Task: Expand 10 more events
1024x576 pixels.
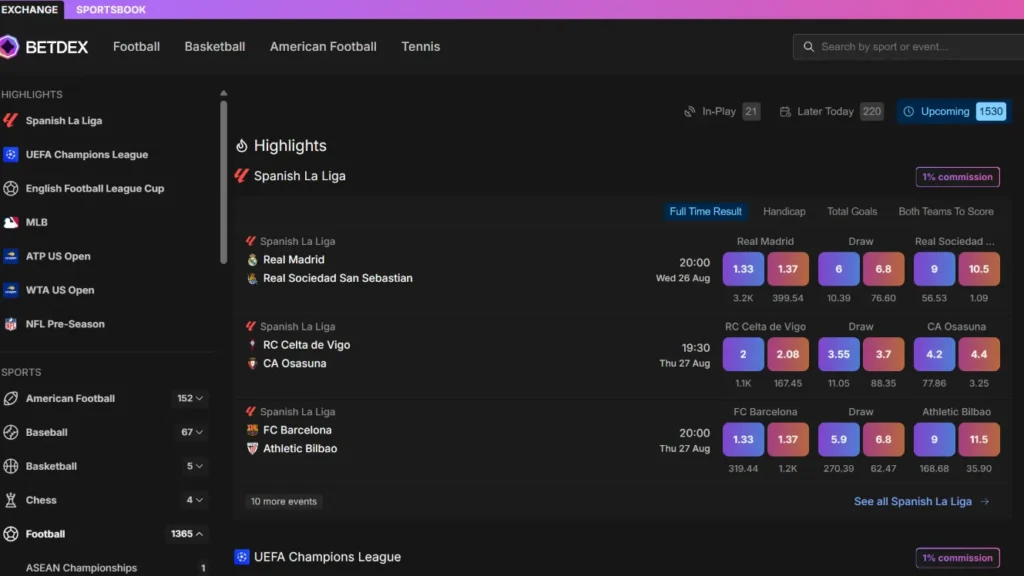Action: click(x=283, y=502)
